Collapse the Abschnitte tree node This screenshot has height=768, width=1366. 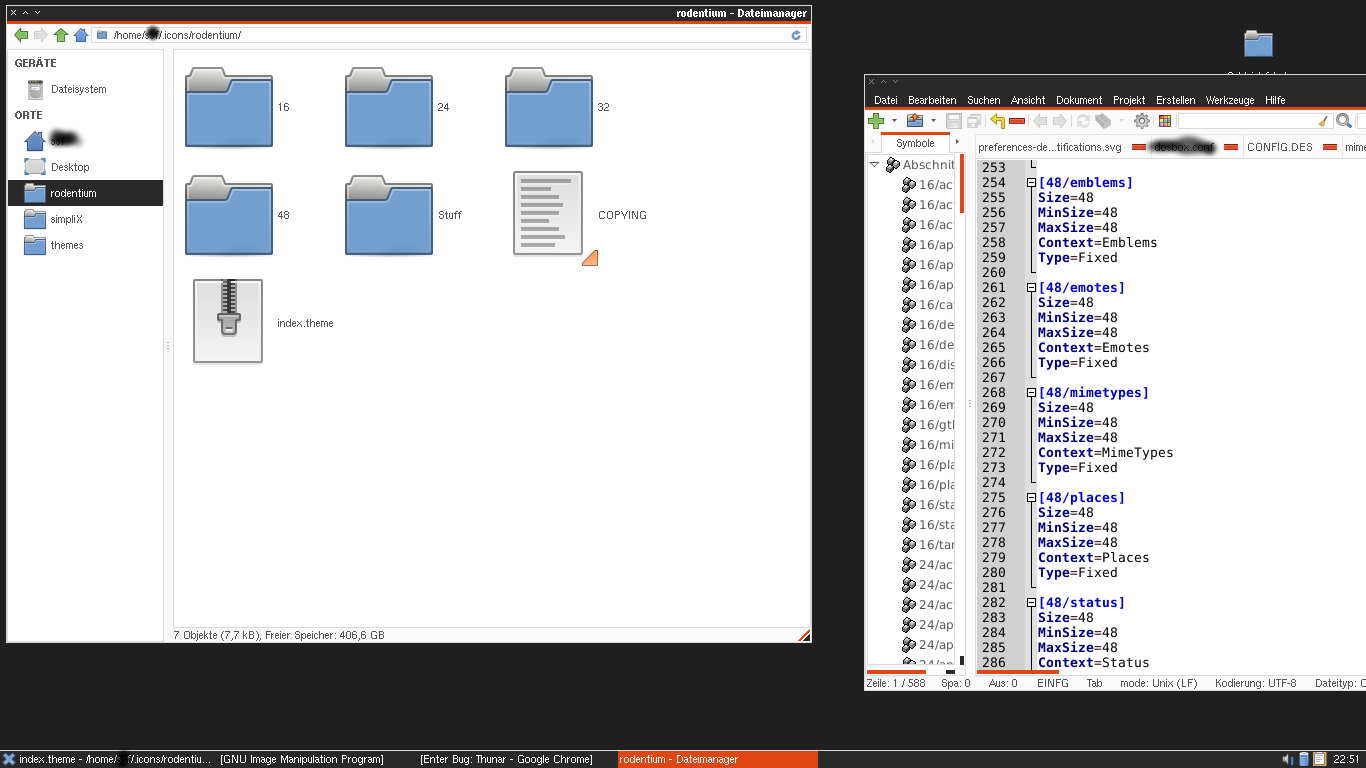874,165
